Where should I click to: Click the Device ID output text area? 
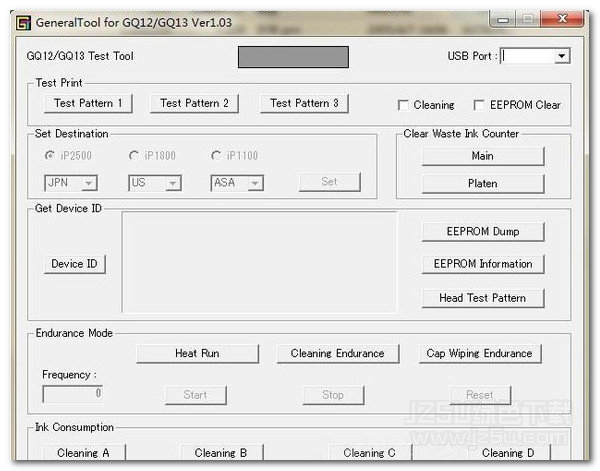259,263
